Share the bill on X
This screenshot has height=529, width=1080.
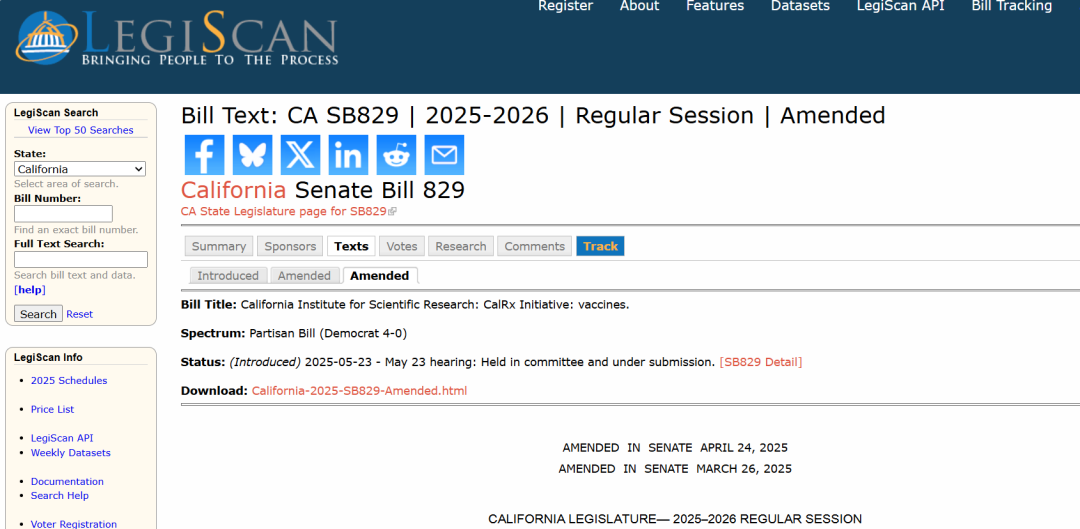(x=300, y=155)
